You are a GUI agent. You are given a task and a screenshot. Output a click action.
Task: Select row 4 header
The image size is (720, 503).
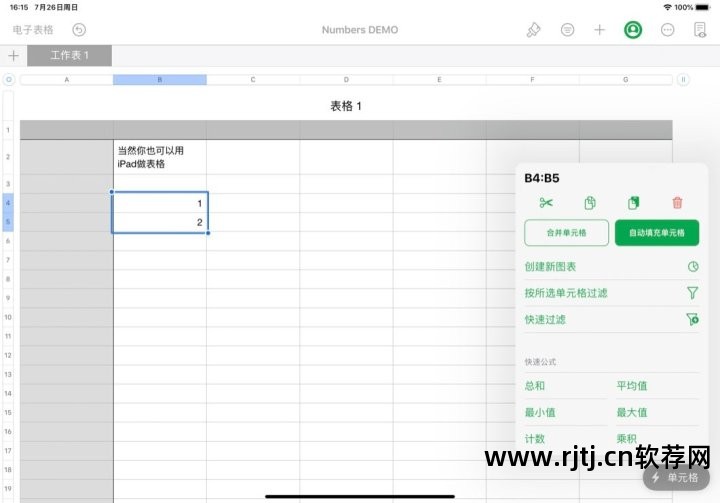(8, 203)
